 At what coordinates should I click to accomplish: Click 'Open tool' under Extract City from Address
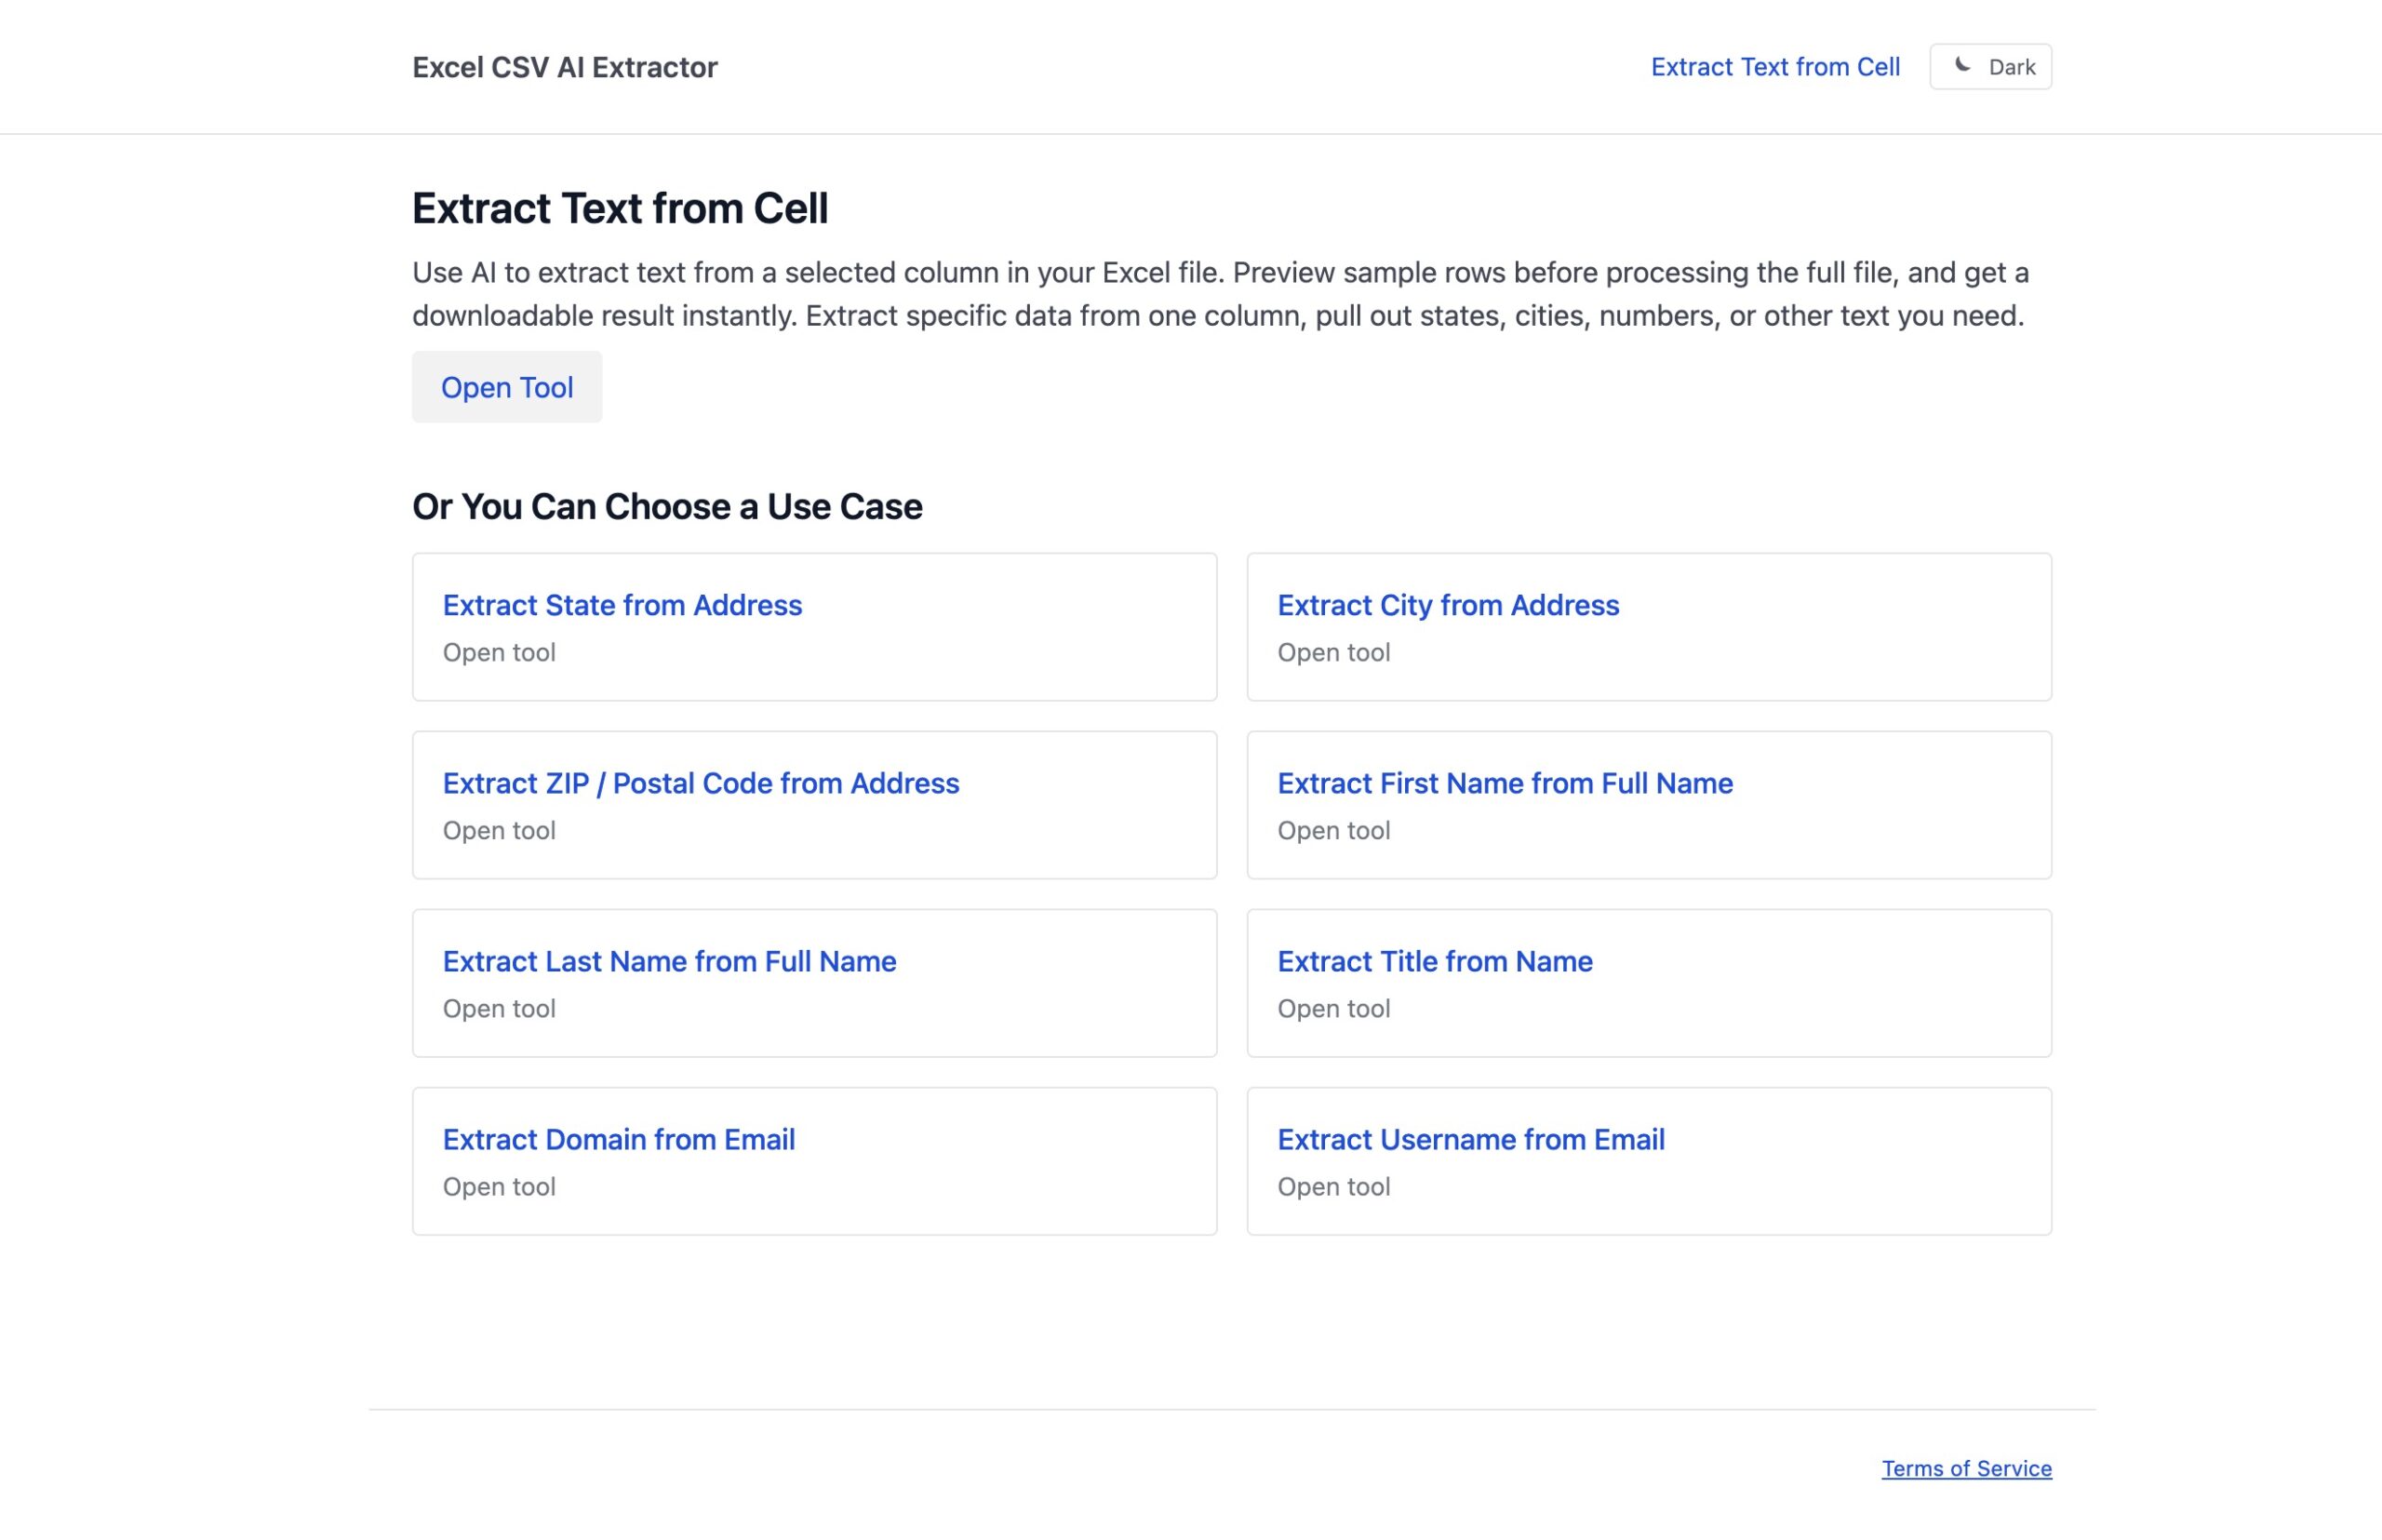pos(1333,652)
